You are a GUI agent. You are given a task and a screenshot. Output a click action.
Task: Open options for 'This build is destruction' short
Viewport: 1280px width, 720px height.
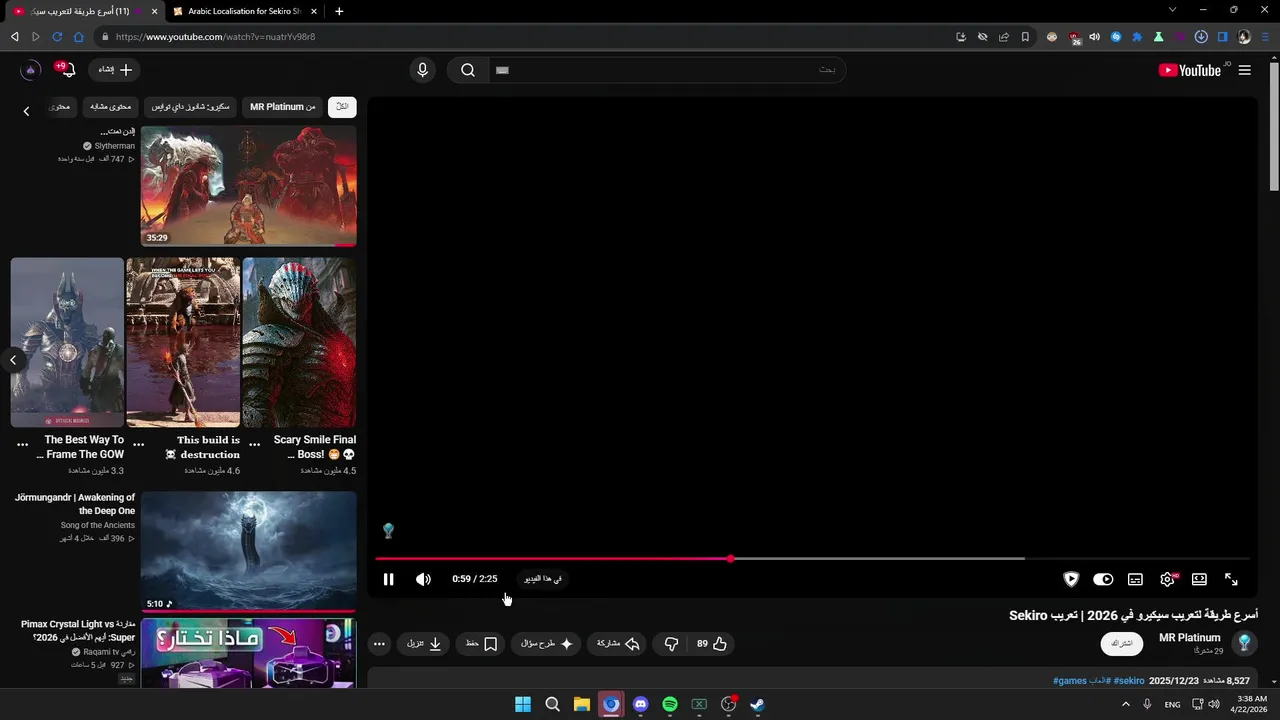point(139,445)
